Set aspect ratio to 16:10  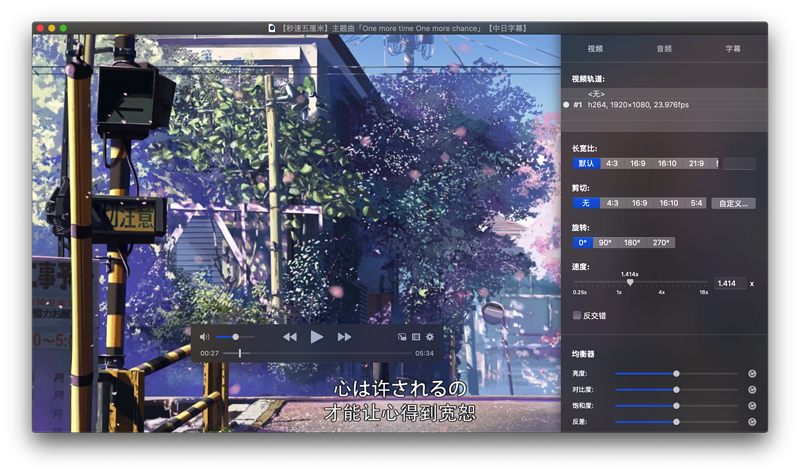click(667, 163)
